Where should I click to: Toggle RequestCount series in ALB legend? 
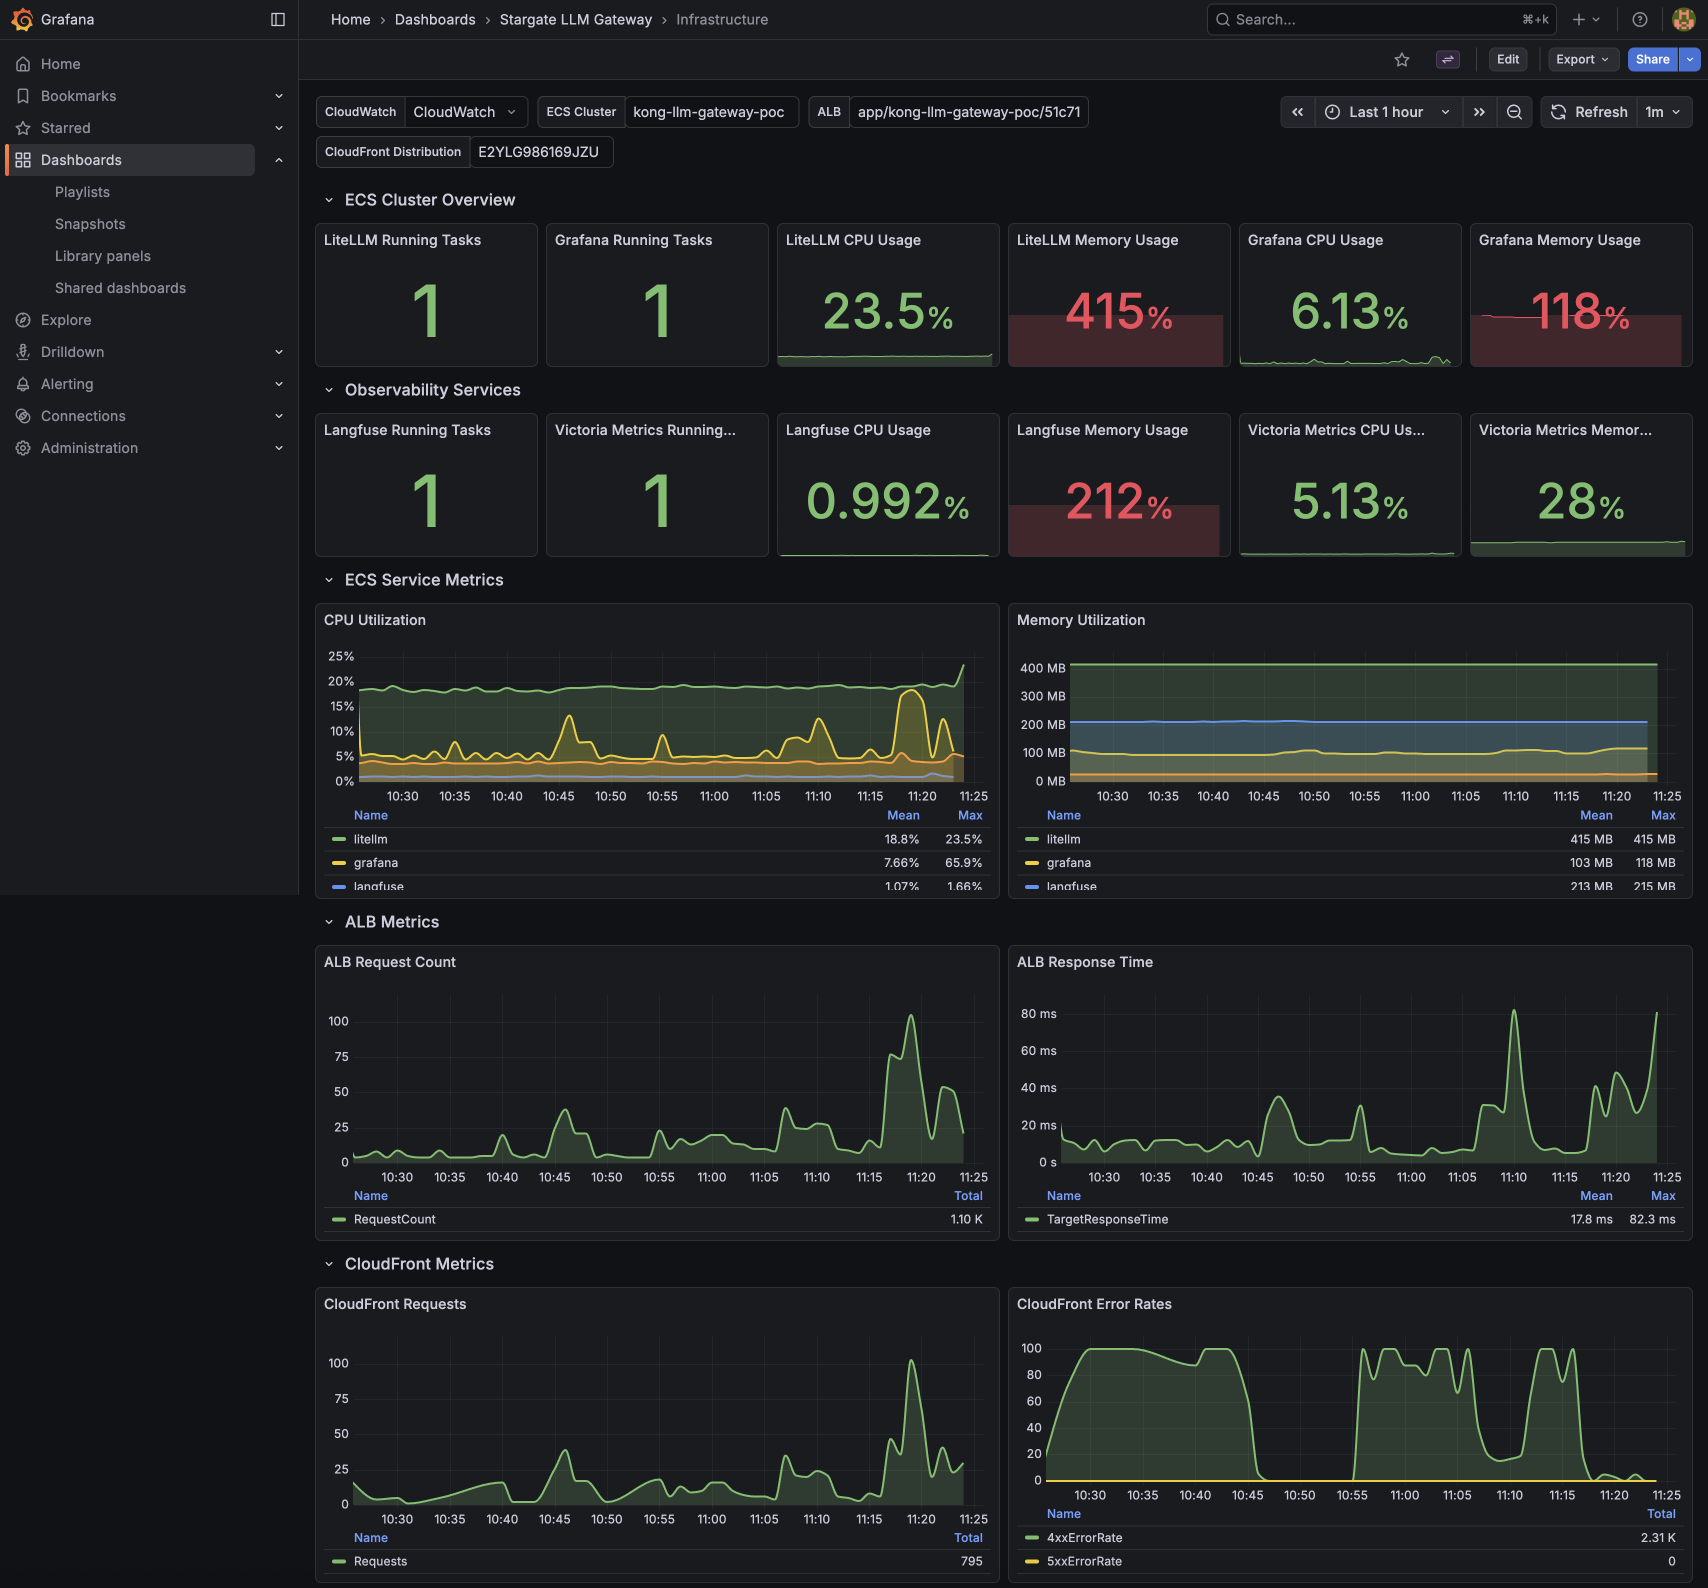[395, 1219]
